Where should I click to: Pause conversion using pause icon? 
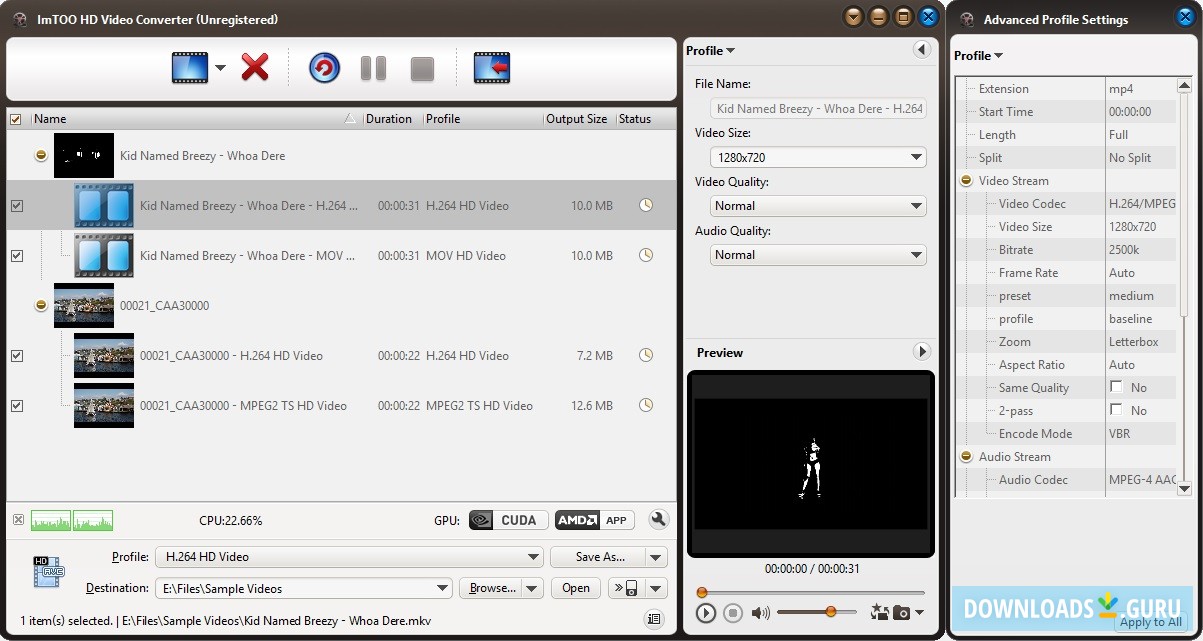coord(372,67)
